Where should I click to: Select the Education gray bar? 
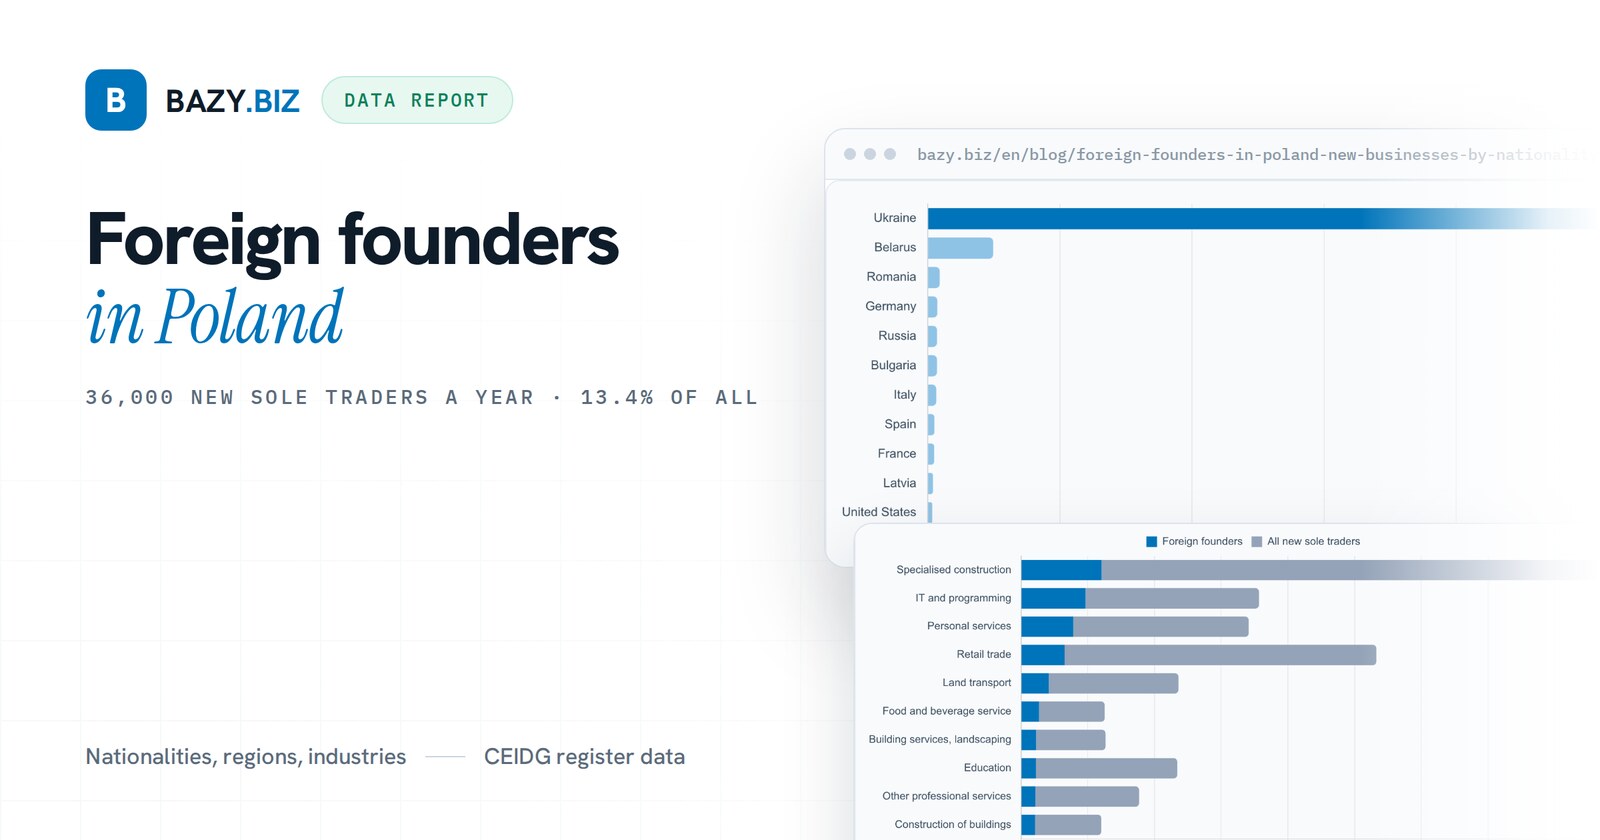pyautogui.click(x=1106, y=768)
